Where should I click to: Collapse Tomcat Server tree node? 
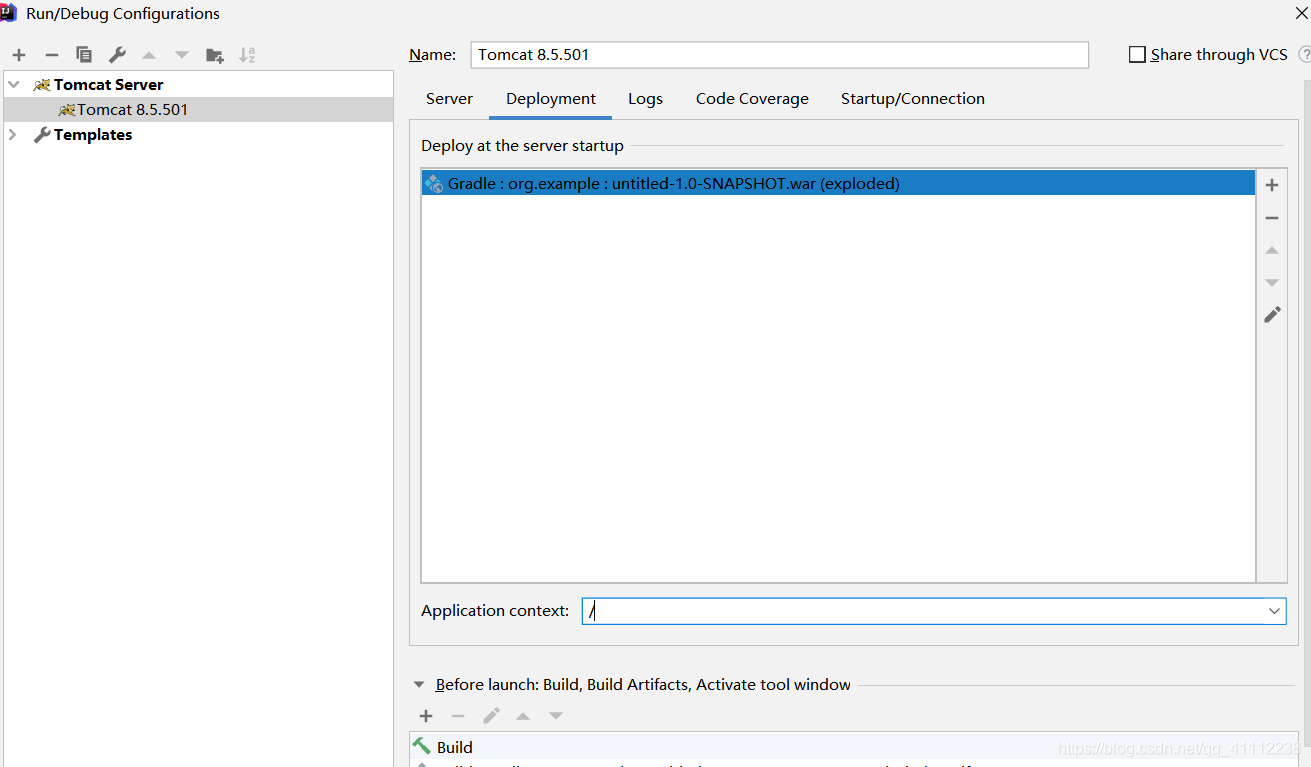click(x=14, y=85)
